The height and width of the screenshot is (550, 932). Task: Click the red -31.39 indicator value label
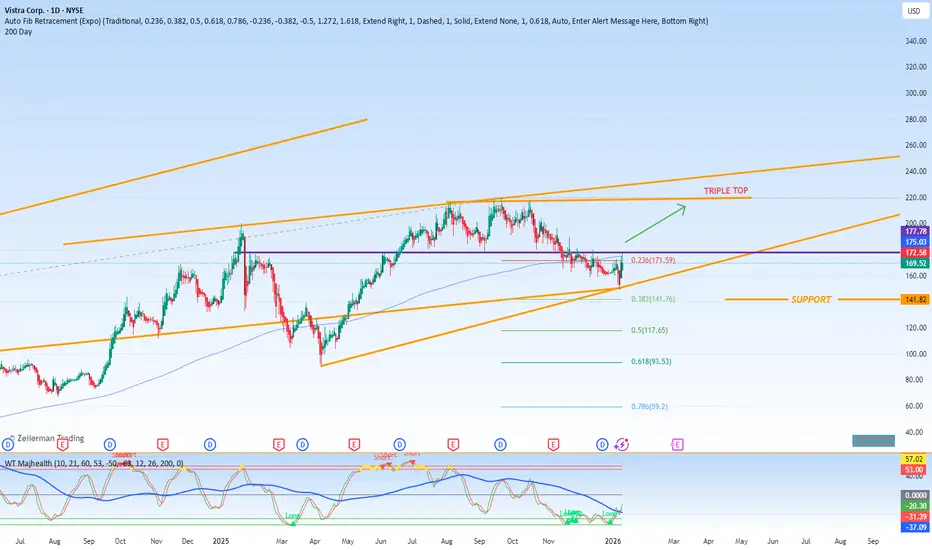(915, 517)
